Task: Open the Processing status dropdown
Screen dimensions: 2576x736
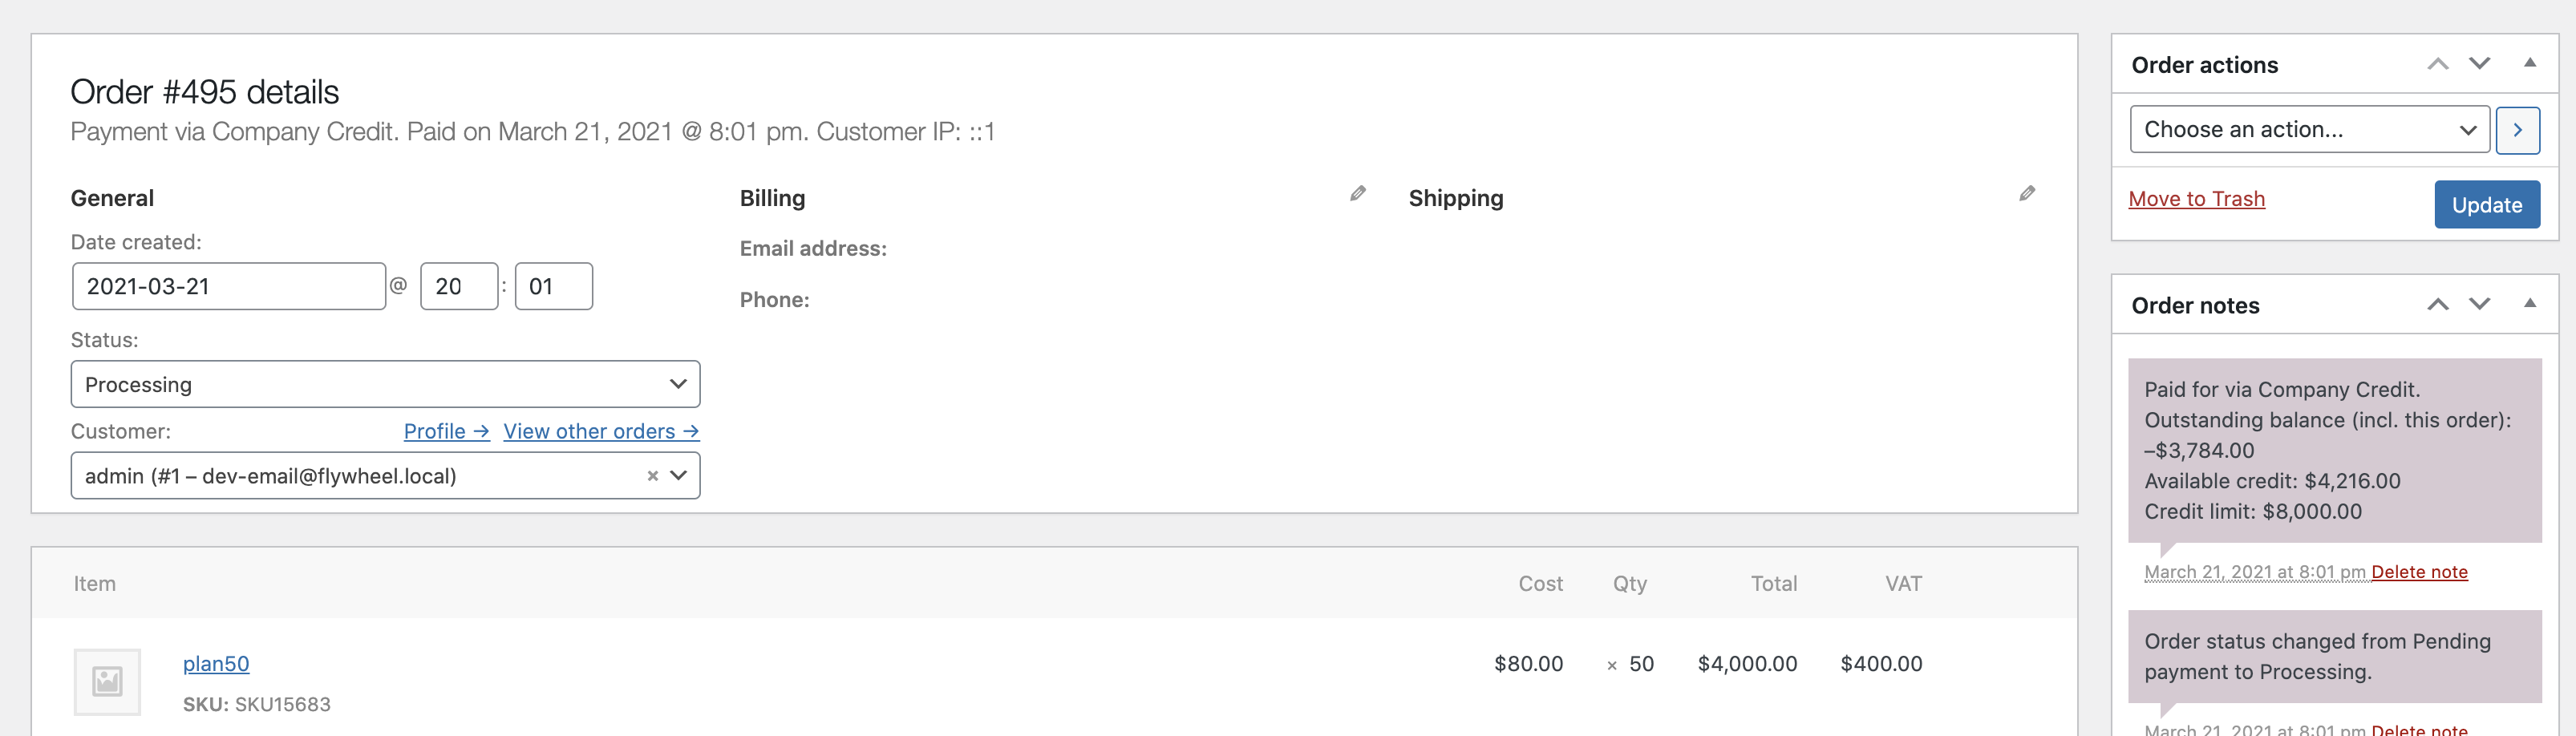Action: (385, 384)
